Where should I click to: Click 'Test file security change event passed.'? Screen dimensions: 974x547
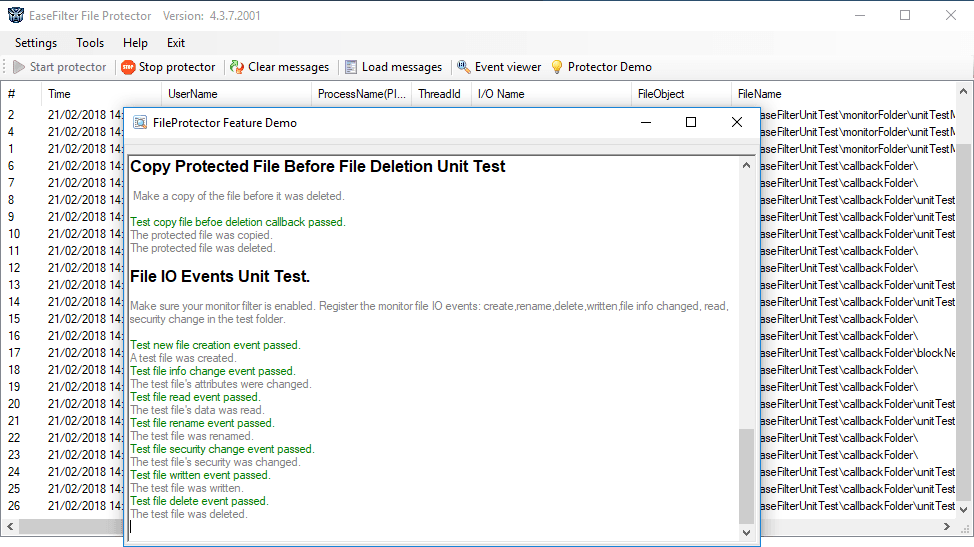(x=222, y=449)
